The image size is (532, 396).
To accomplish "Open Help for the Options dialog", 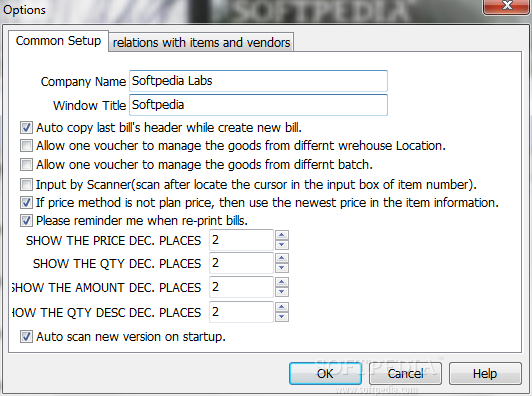I will (x=485, y=374).
